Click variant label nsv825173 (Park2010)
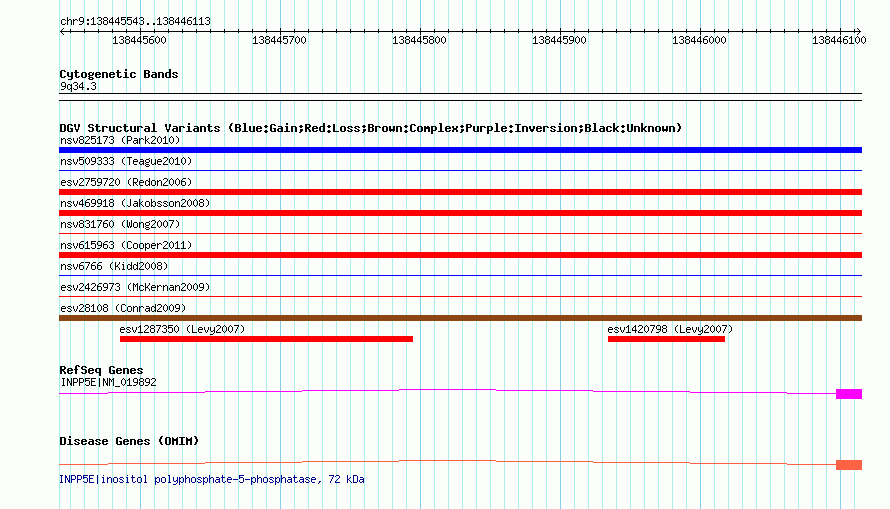The height and width of the screenshot is (509, 890). tap(120, 140)
